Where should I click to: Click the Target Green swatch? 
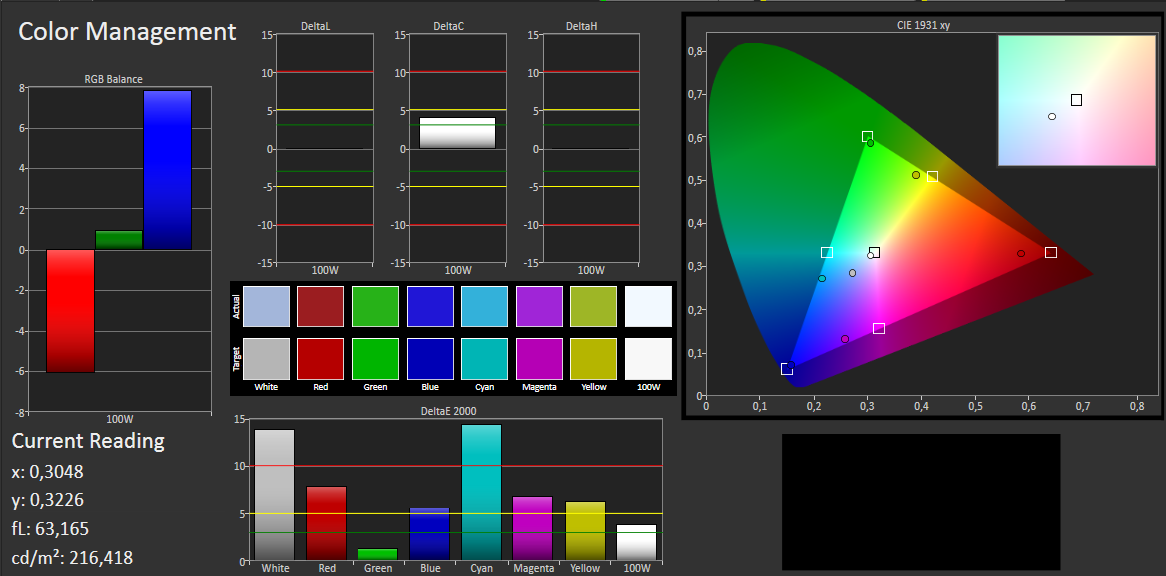pyautogui.click(x=376, y=359)
